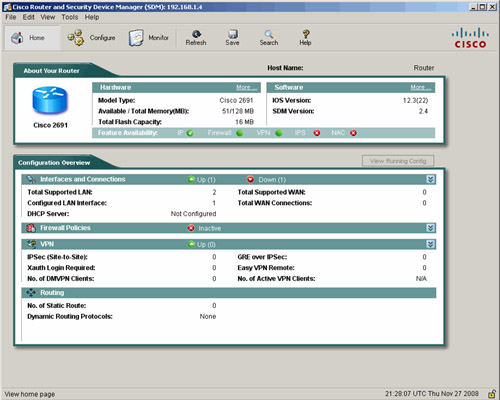Select No. of Active VPN Clients value N/A
This screenshot has width=500, height=400.
tap(421, 278)
